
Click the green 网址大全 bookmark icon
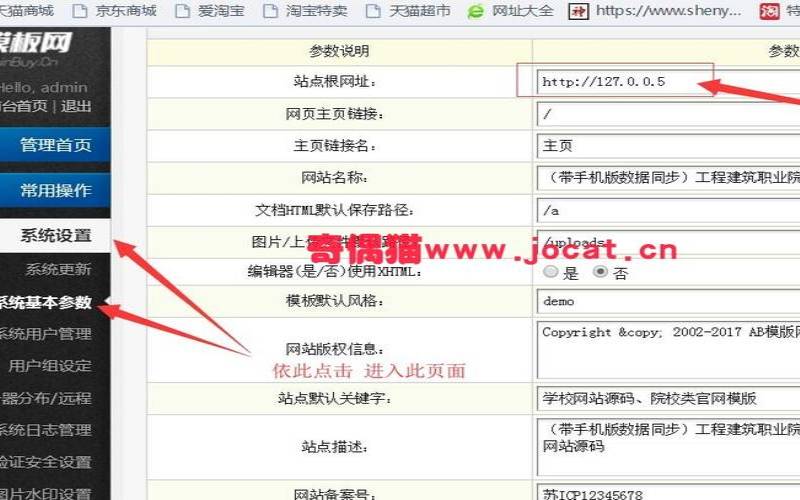coord(476,11)
